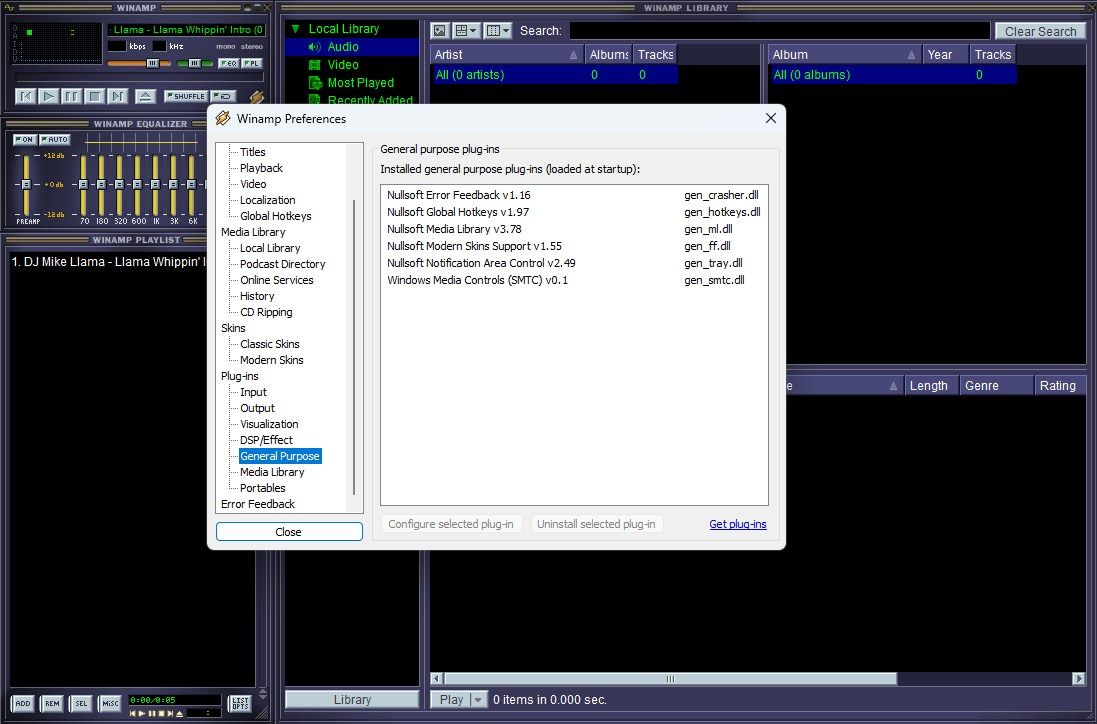Select Classic Skins in the Preferences tree

pos(269,344)
